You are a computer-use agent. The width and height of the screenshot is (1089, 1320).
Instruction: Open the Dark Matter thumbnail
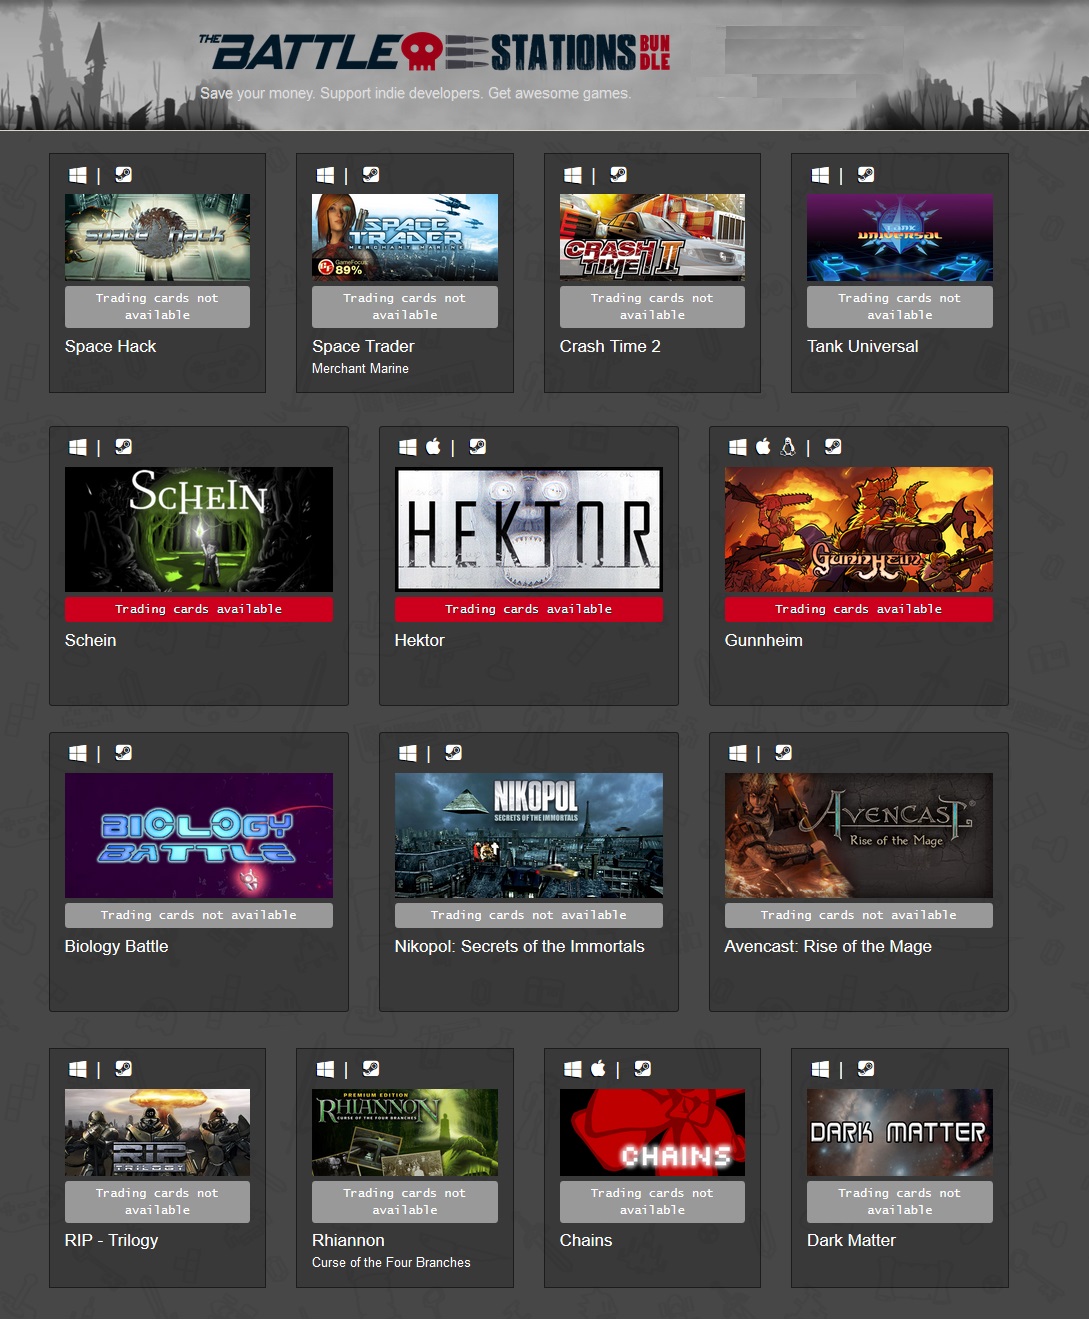[900, 1132]
